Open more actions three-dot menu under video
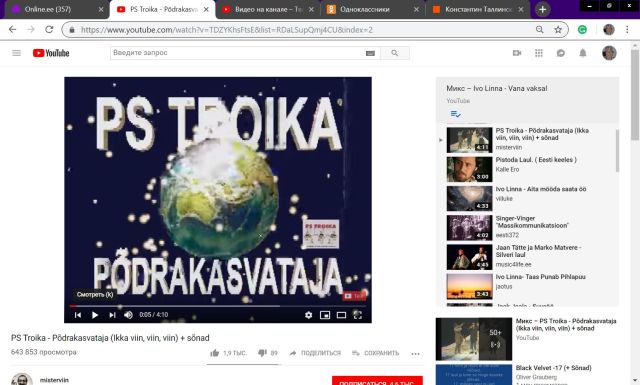This screenshot has width=640, height=385. tap(416, 354)
